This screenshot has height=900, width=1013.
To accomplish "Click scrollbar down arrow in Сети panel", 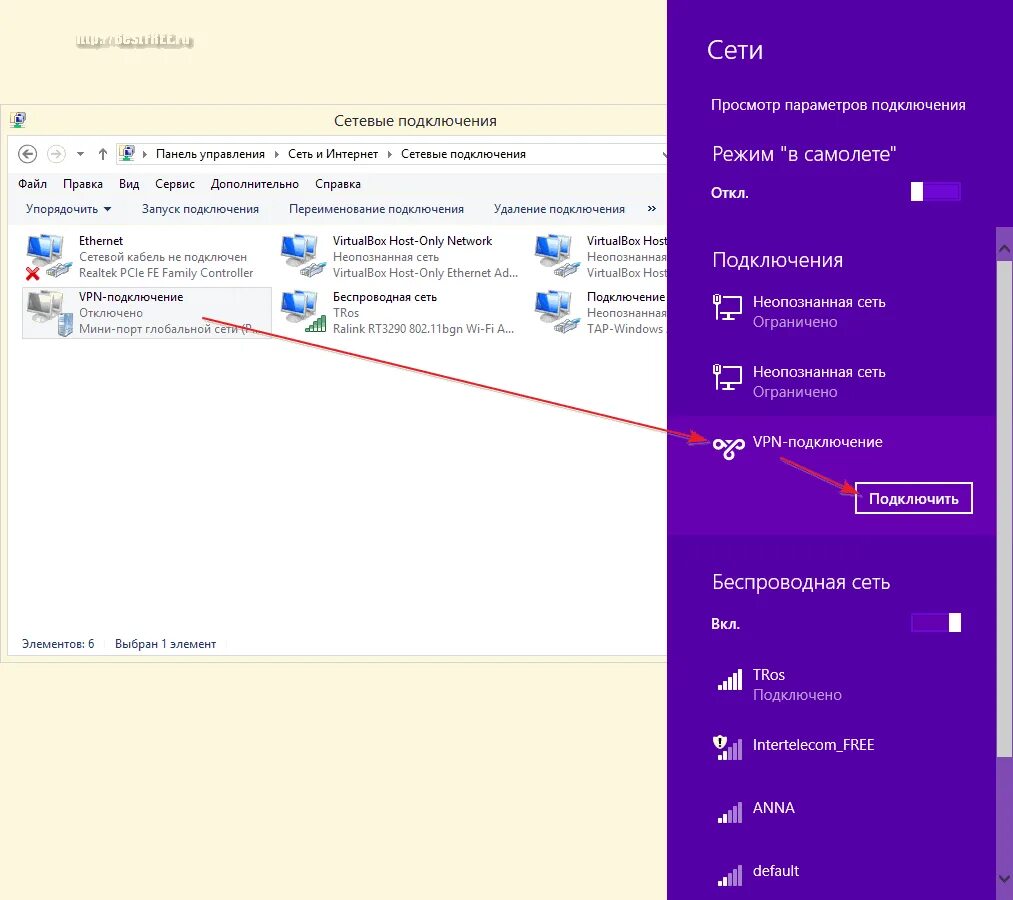I will point(1004,879).
